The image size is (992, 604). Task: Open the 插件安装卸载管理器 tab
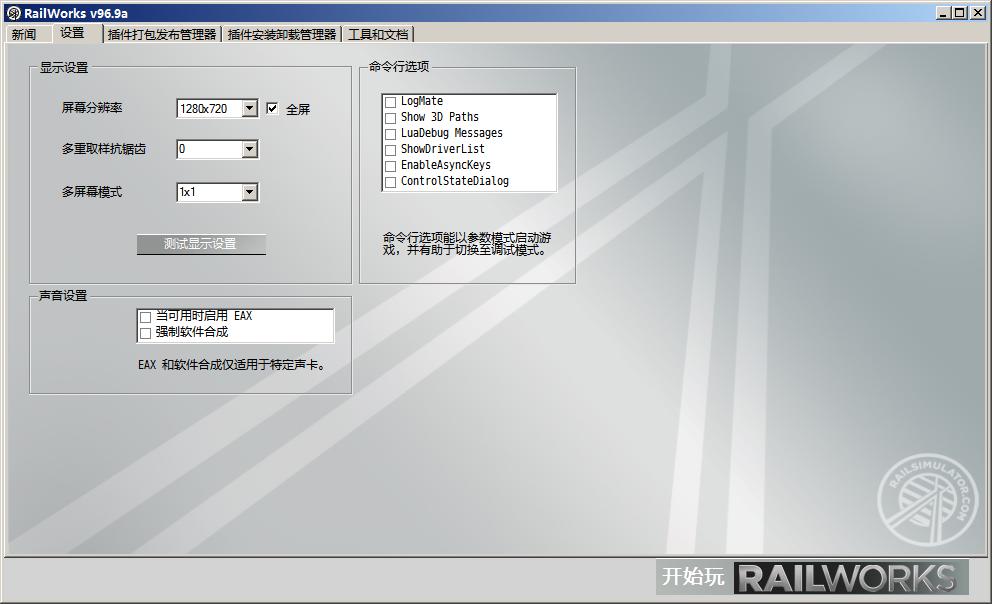(x=282, y=34)
